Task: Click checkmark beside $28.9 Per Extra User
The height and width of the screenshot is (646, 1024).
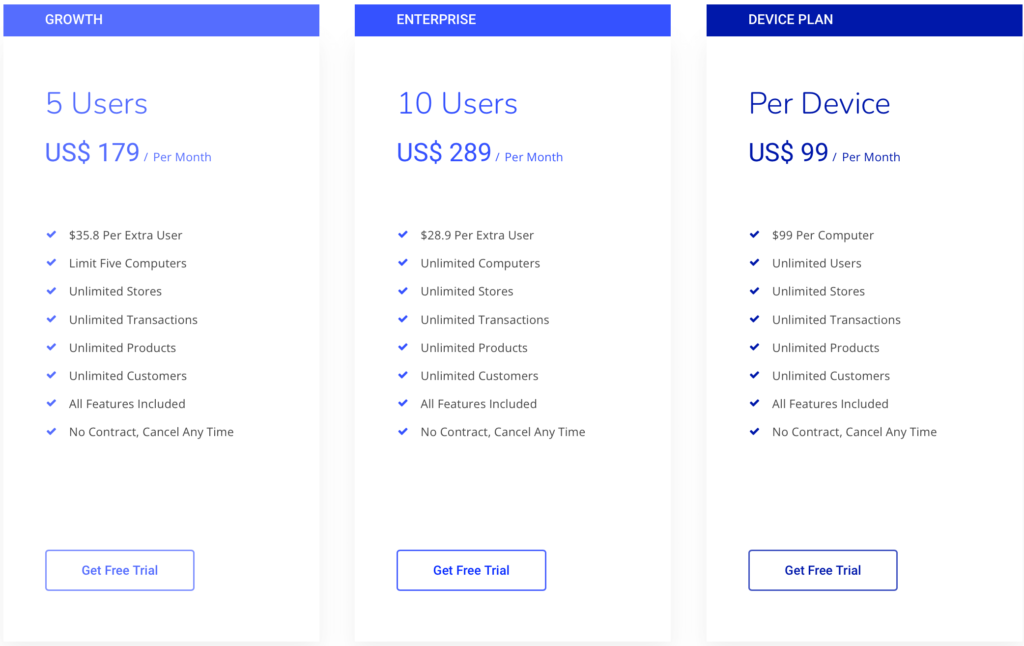Action: [x=403, y=234]
